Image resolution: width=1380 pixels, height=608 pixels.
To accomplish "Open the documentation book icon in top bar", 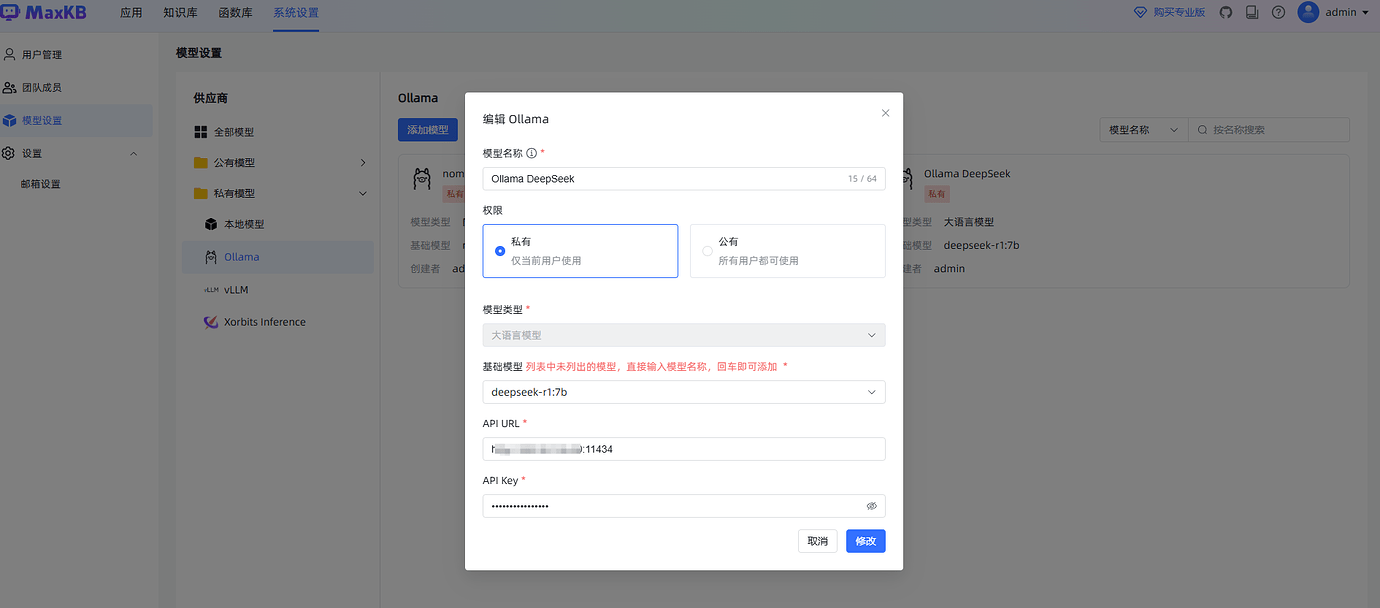I will click(1252, 12).
